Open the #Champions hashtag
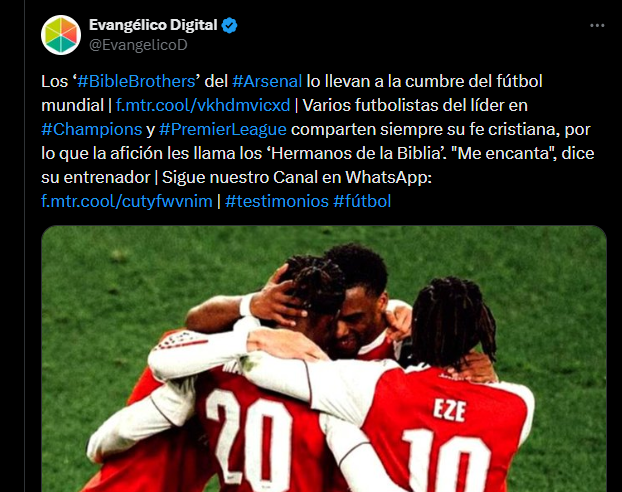622x492 pixels. point(92,129)
